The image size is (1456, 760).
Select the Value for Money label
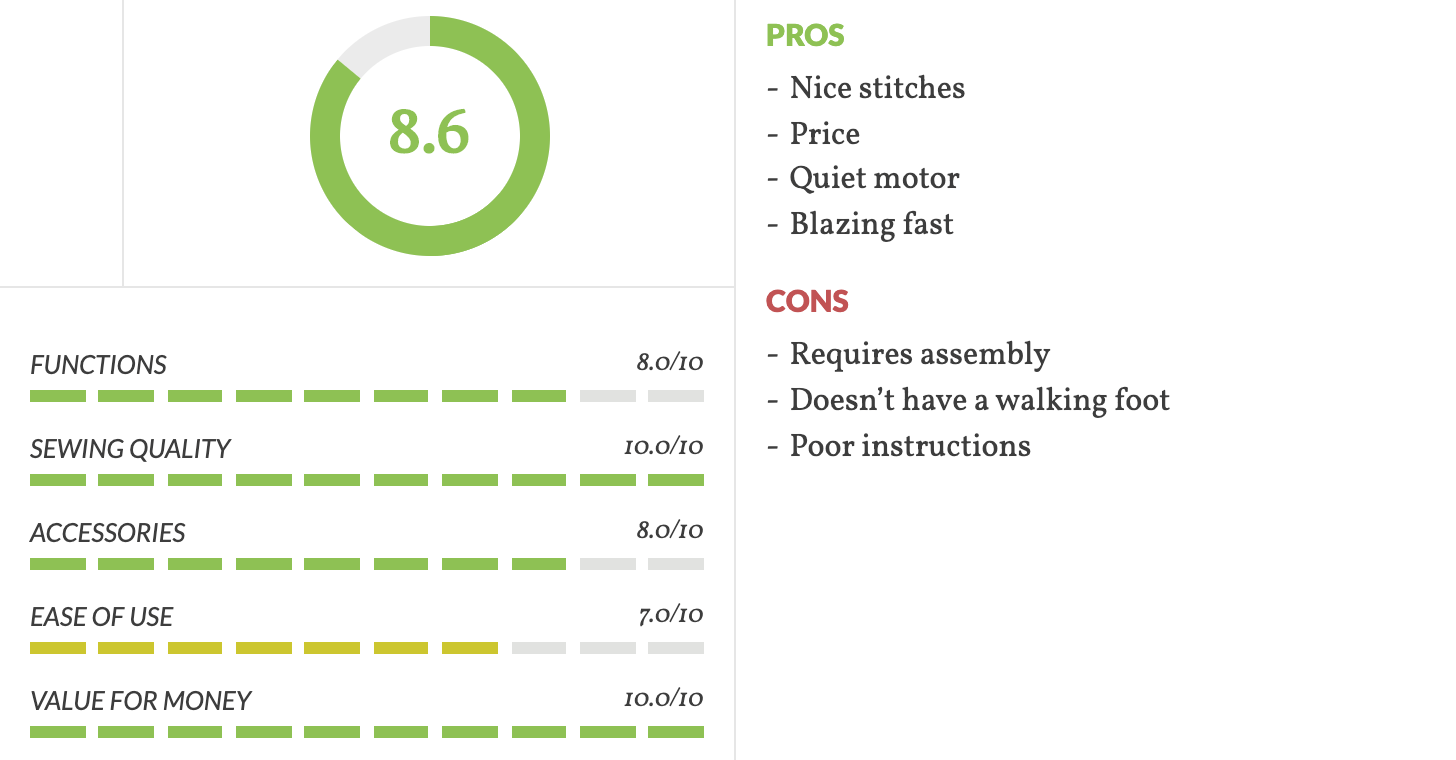pyautogui.click(x=141, y=701)
